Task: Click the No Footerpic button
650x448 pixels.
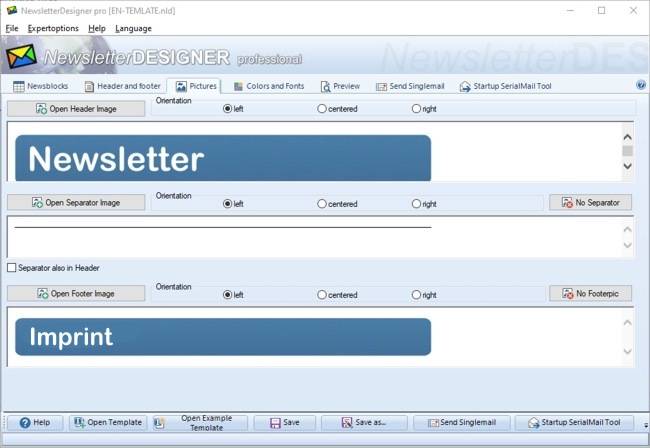Action: pyautogui.click(x=590, y=293)
